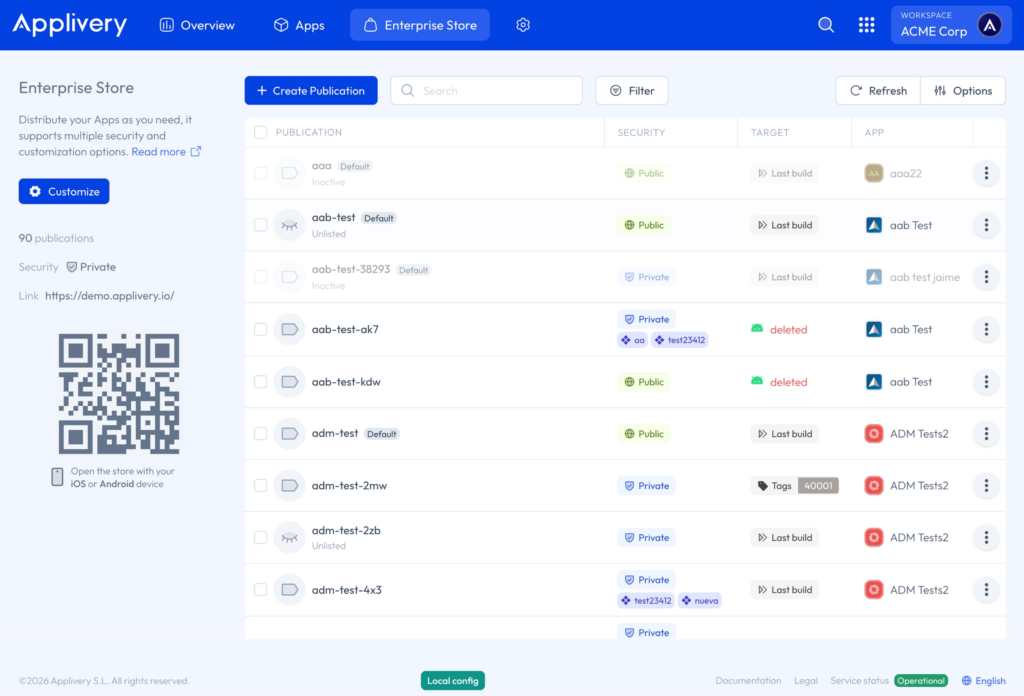This screenshot has width=1024, height=696.
Task: Open the Options dropdown
Action: tap(963, 91)
